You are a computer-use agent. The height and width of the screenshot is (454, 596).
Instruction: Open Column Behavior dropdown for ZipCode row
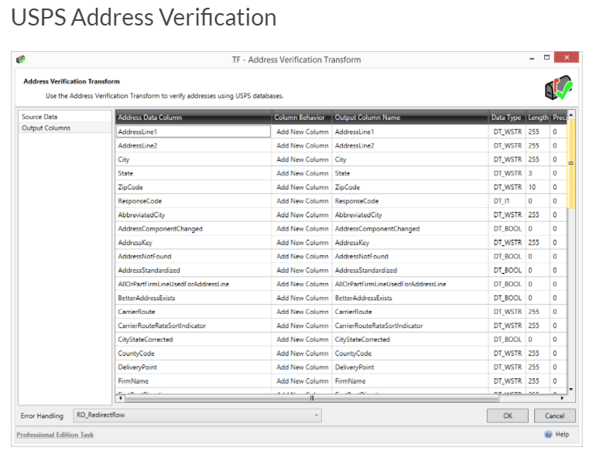[x=302, y=187]
